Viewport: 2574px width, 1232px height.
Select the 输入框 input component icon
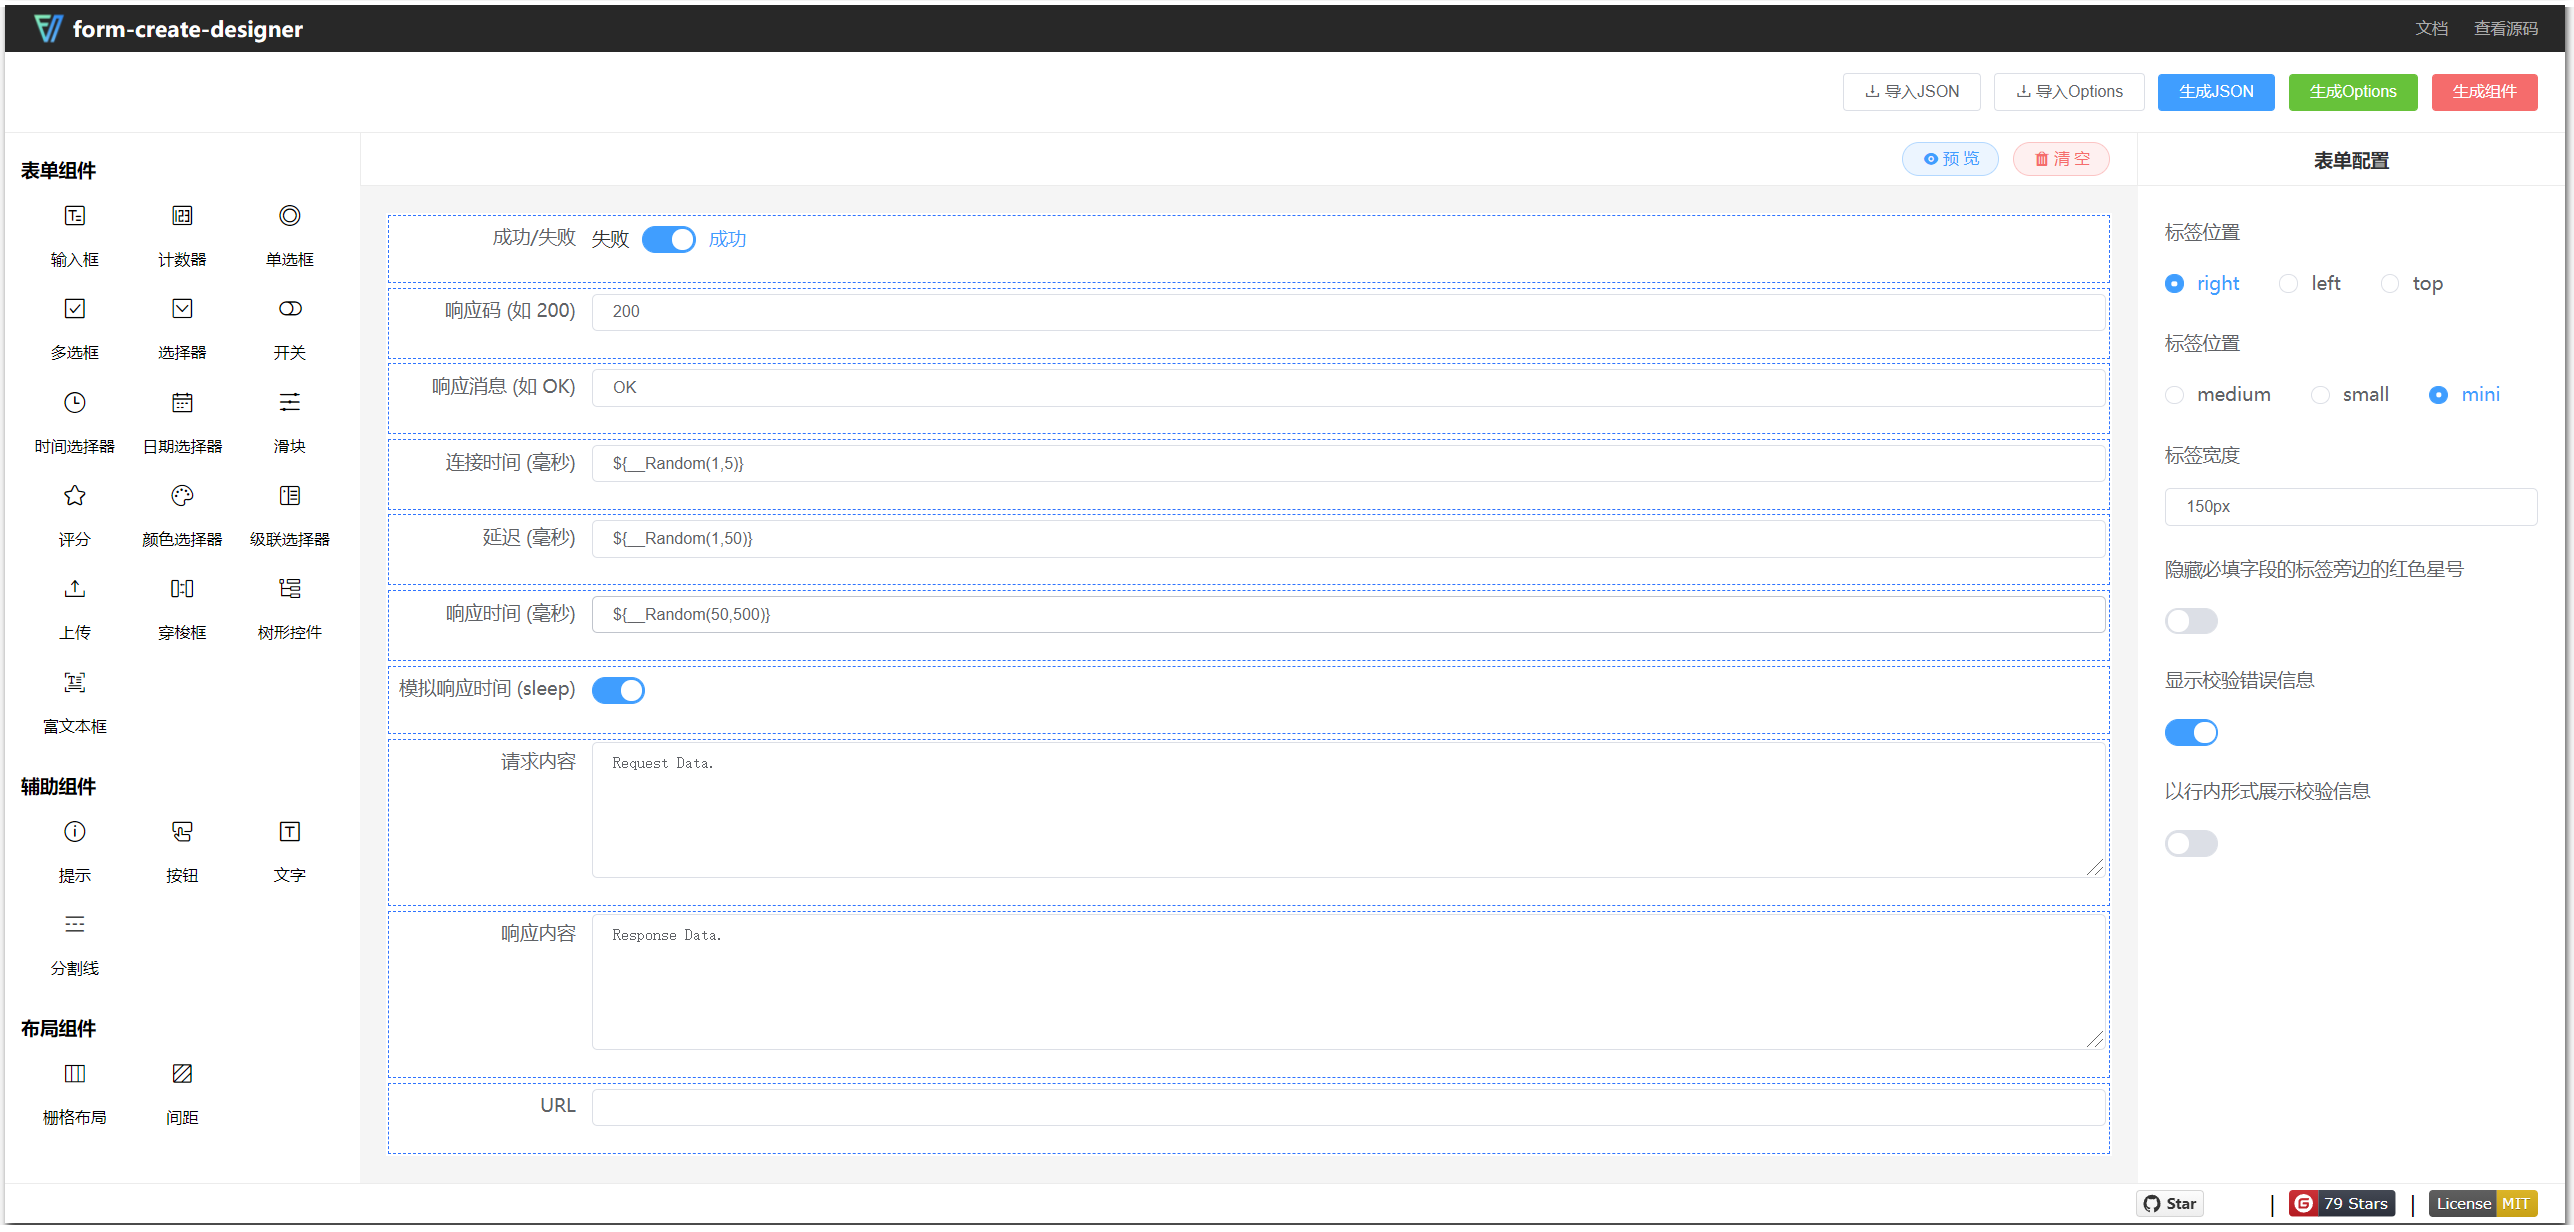pyautogui.click(x=75, y=216)
